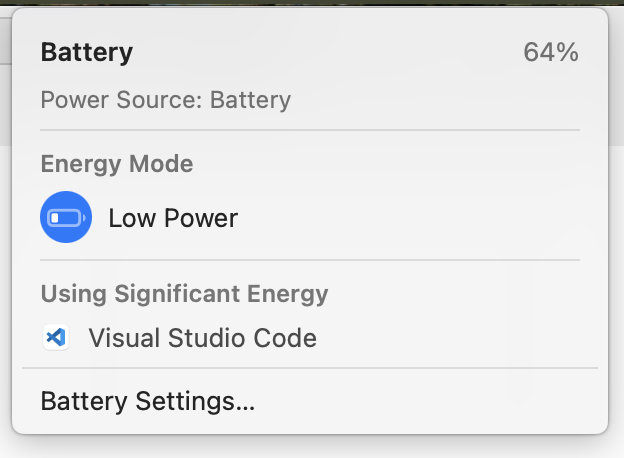Image resolution: width=624 pixels, height=458 pixels.
Task: Click the word Significant in section header
Action: [177, 294]
